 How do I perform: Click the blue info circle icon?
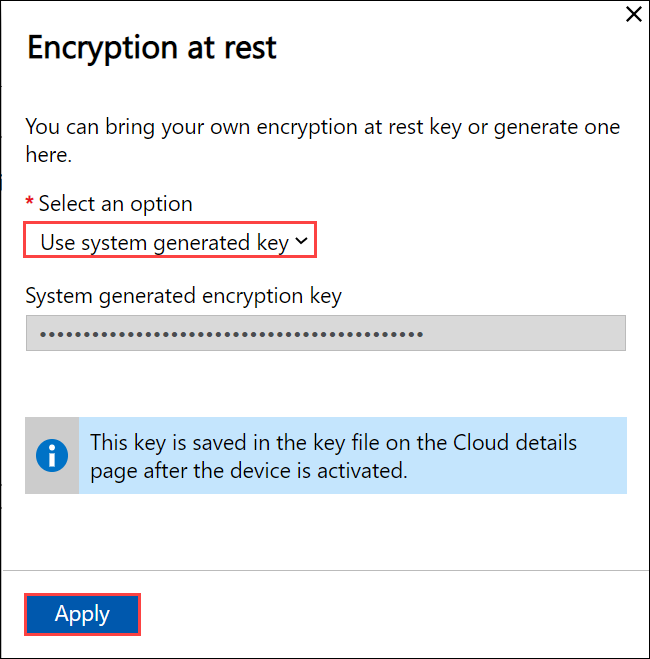tap(52, 456)
